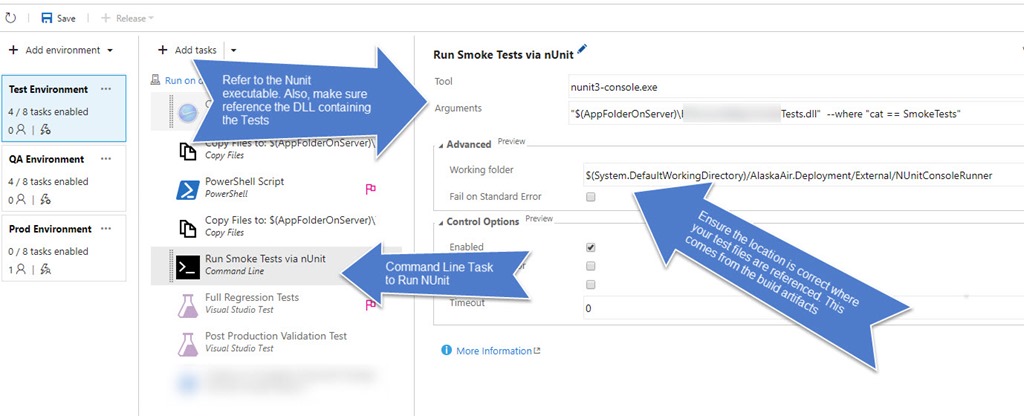This screenshot has width=1024, height=416.
Task: Open dropdown arrow next to Add tasks
Action: tap(233, 50)
